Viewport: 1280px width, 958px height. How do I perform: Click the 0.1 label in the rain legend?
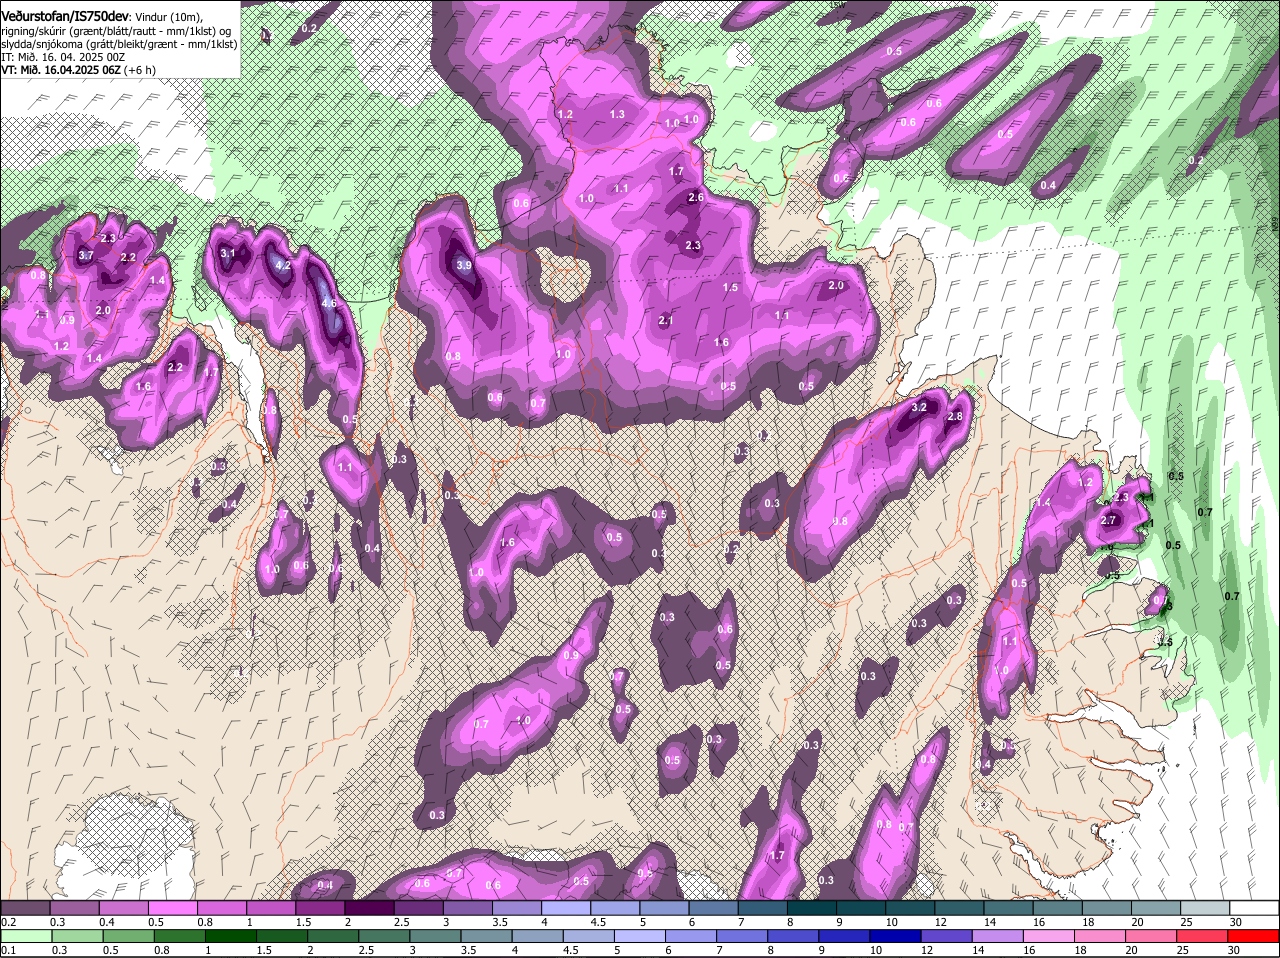click(8, 949)
